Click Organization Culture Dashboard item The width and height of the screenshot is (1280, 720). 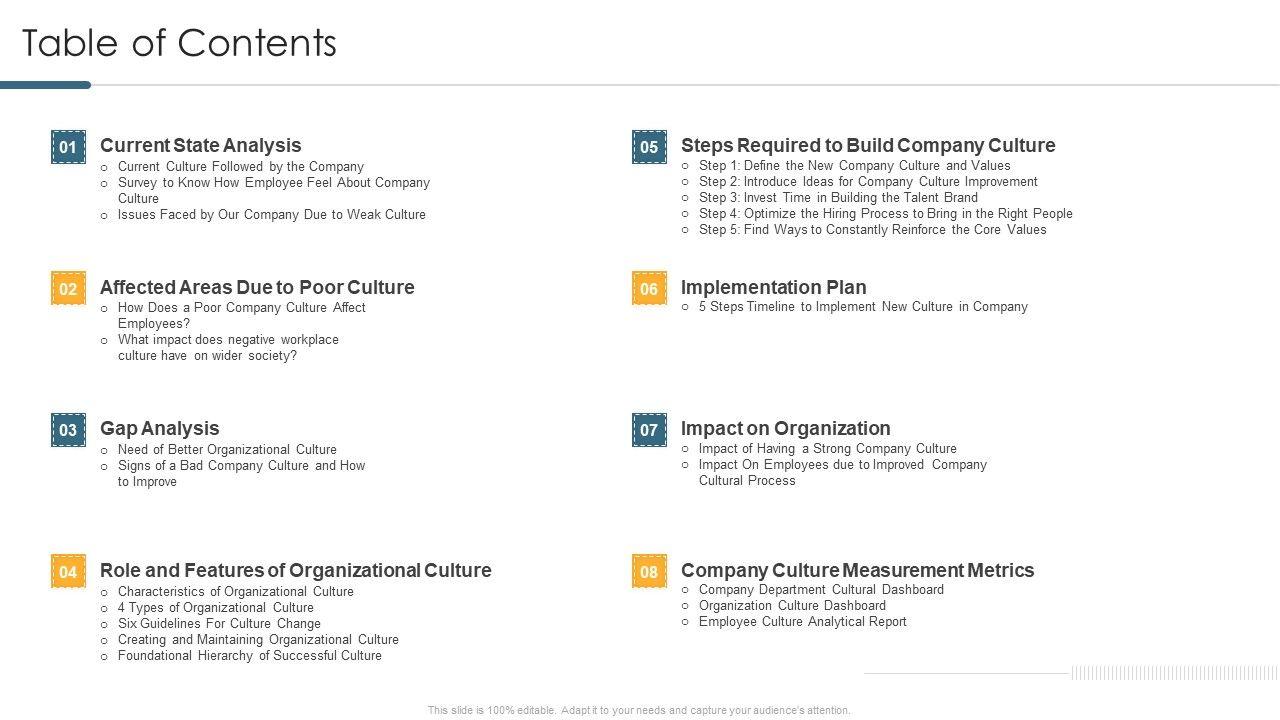point(791,606)
